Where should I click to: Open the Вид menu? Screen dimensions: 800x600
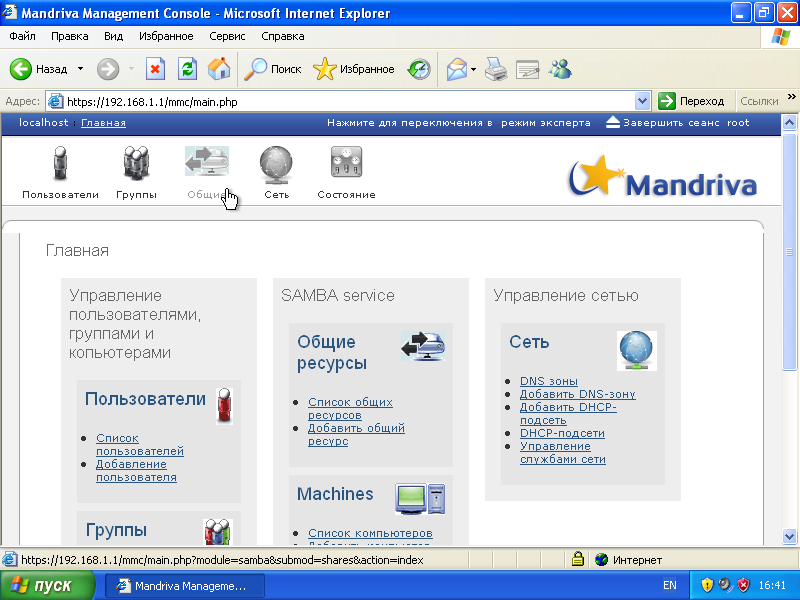[113, 36]
